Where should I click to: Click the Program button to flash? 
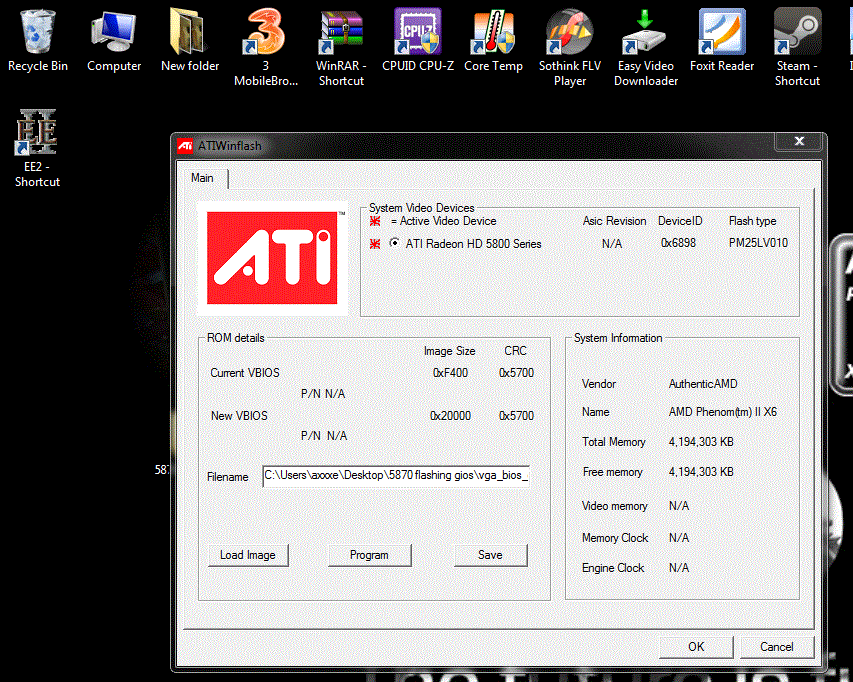[x=369, y=555]
